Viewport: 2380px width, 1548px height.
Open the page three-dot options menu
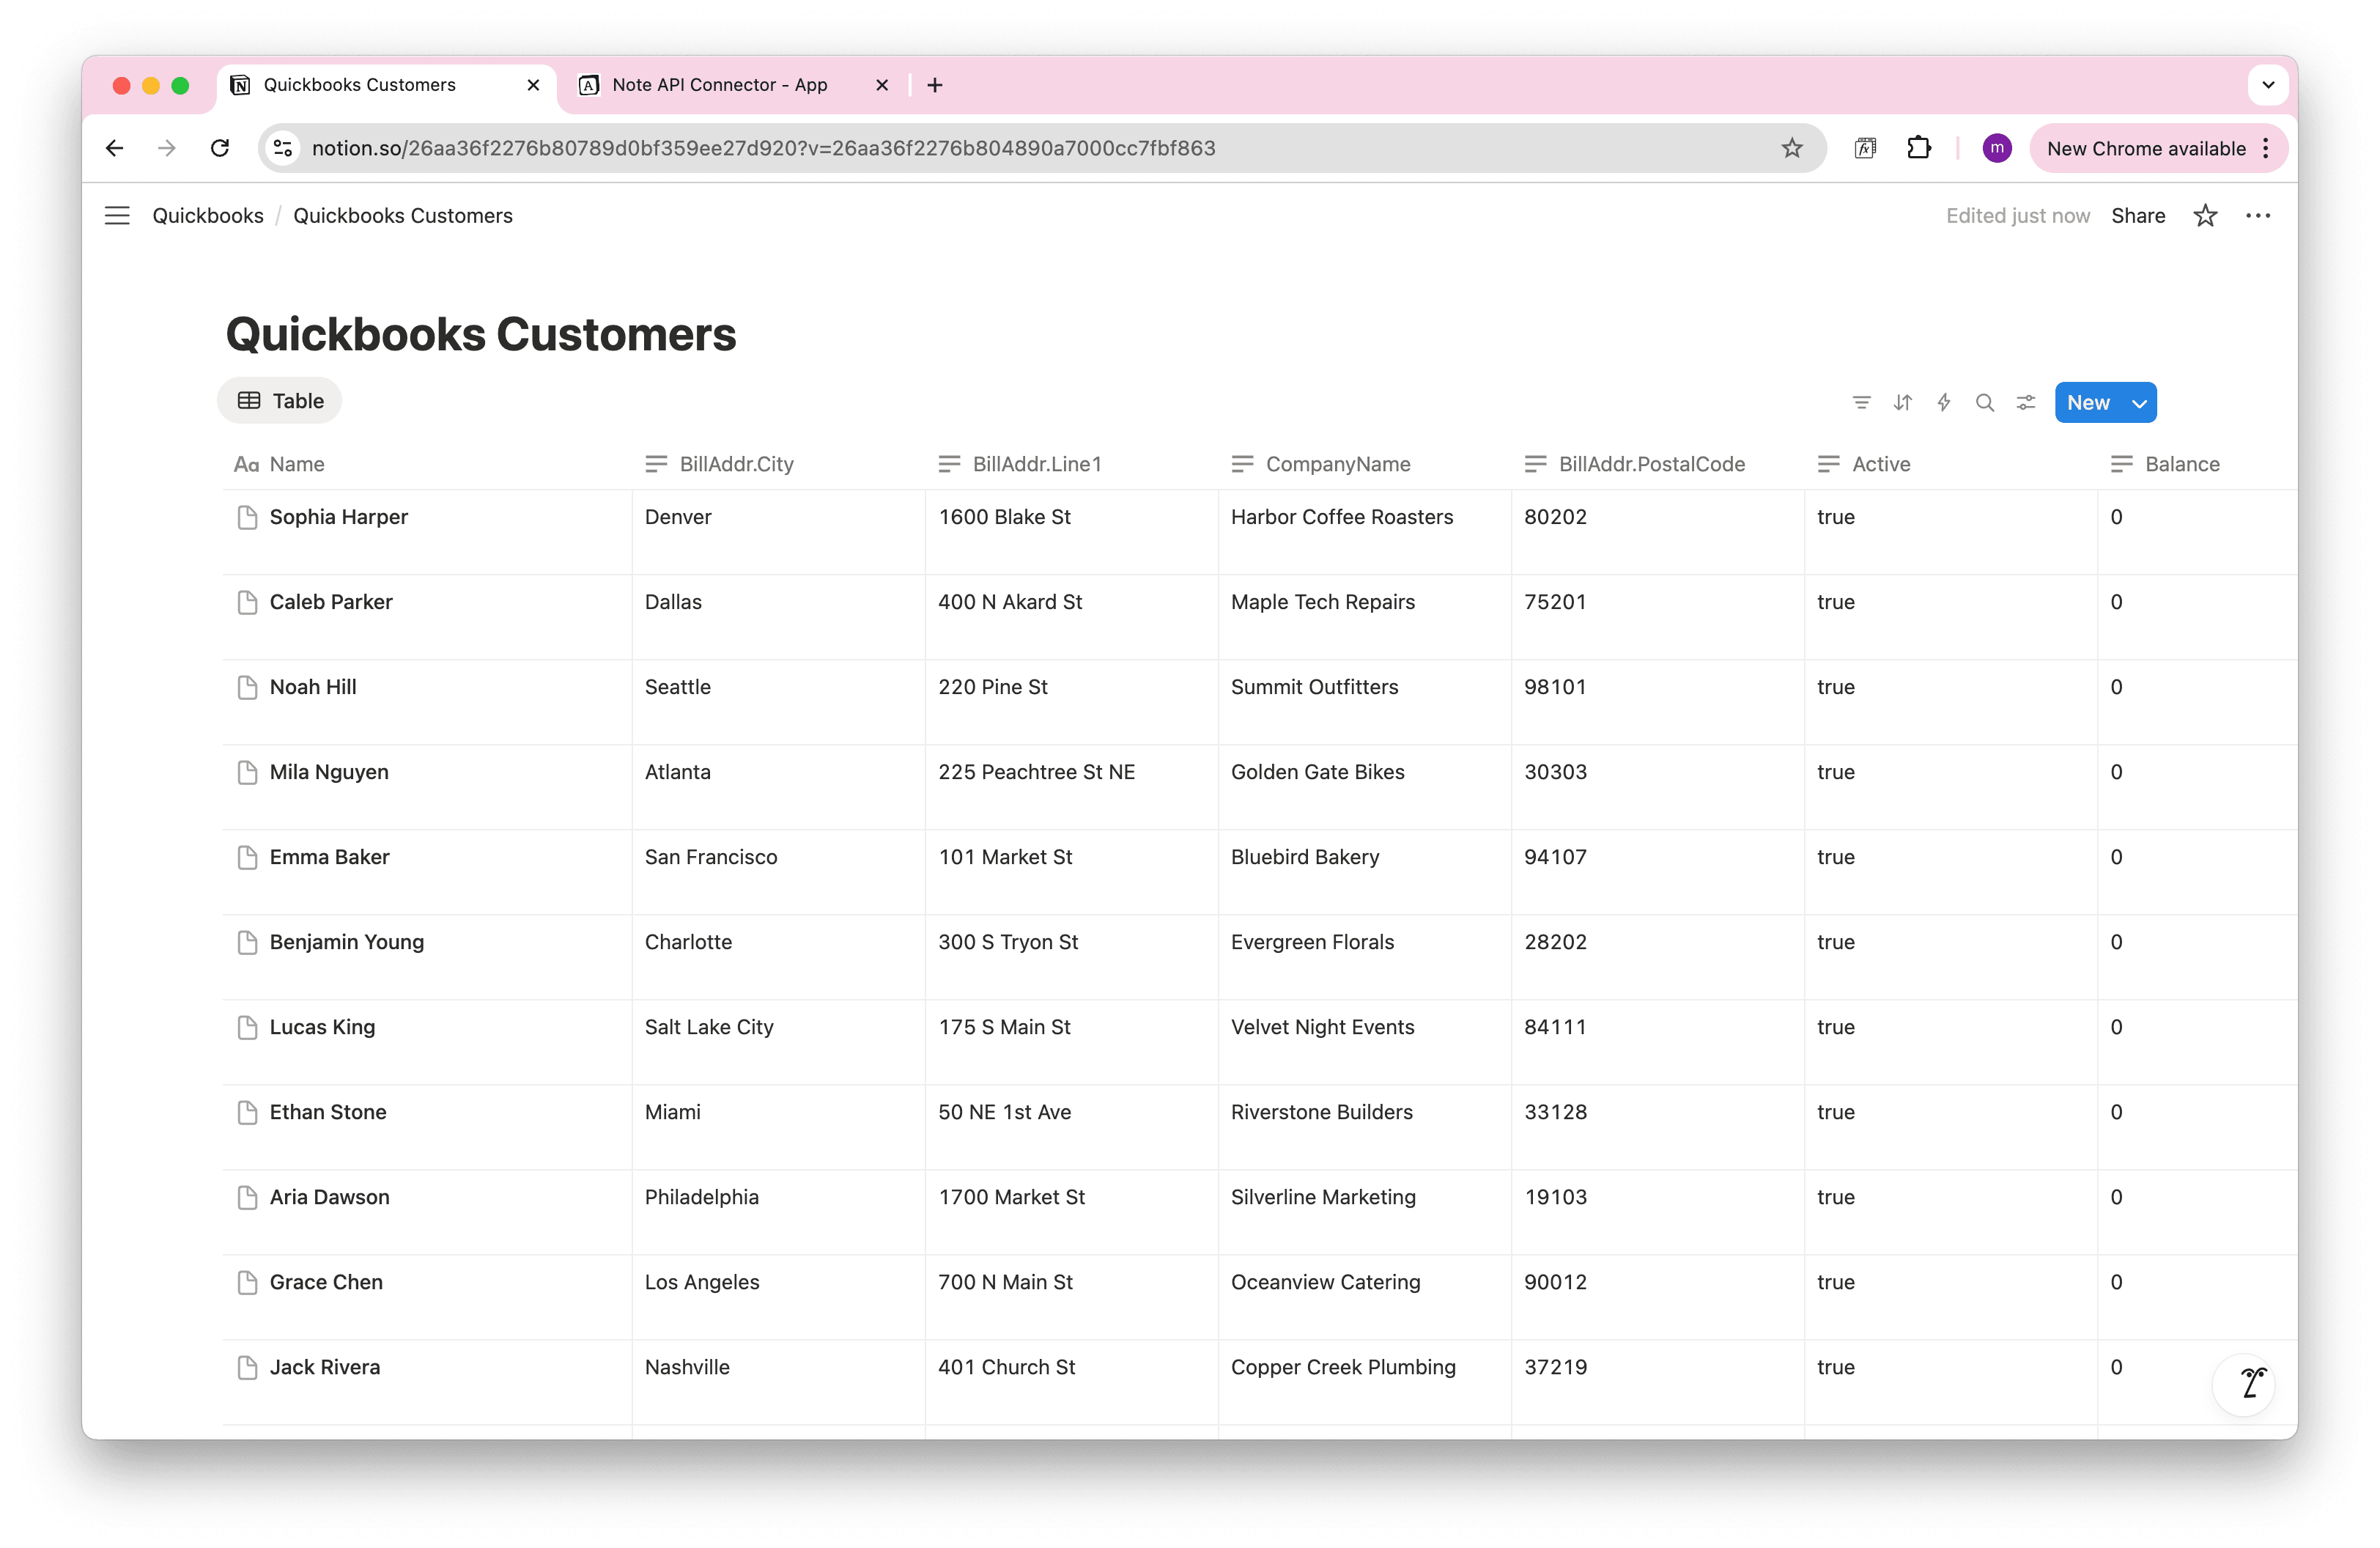[2258, 215]
